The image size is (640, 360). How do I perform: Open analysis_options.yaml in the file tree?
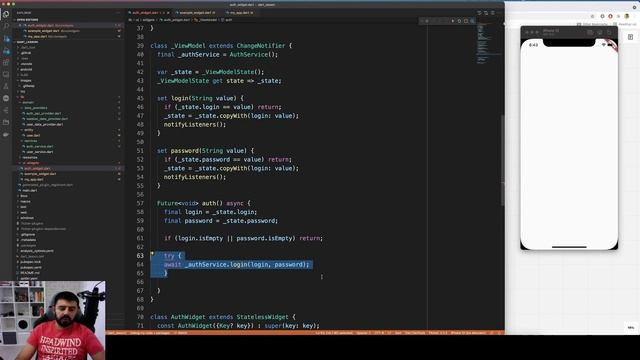point(37,251)
